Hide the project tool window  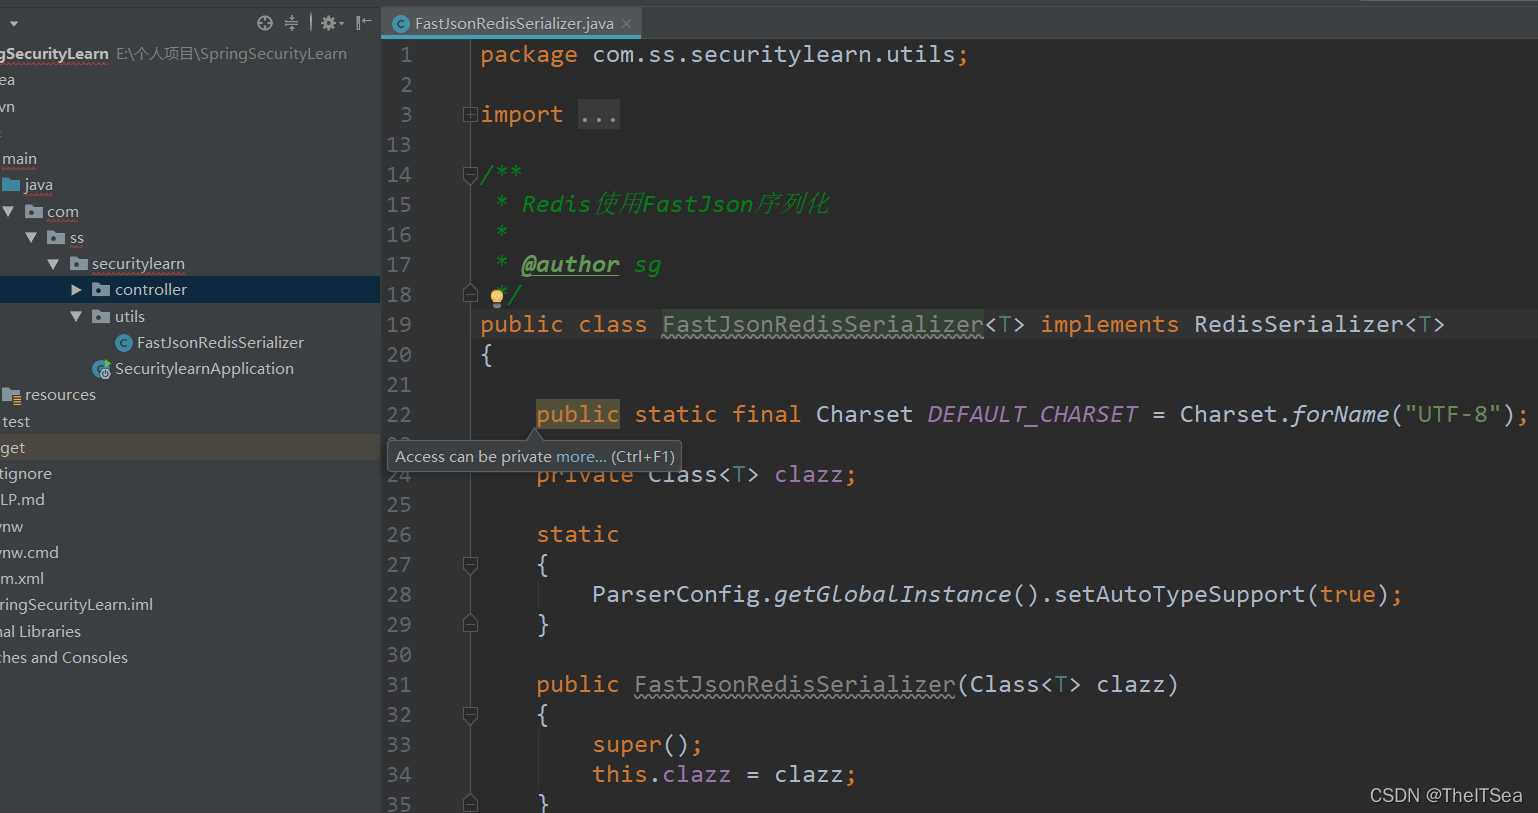pos(364,23)
